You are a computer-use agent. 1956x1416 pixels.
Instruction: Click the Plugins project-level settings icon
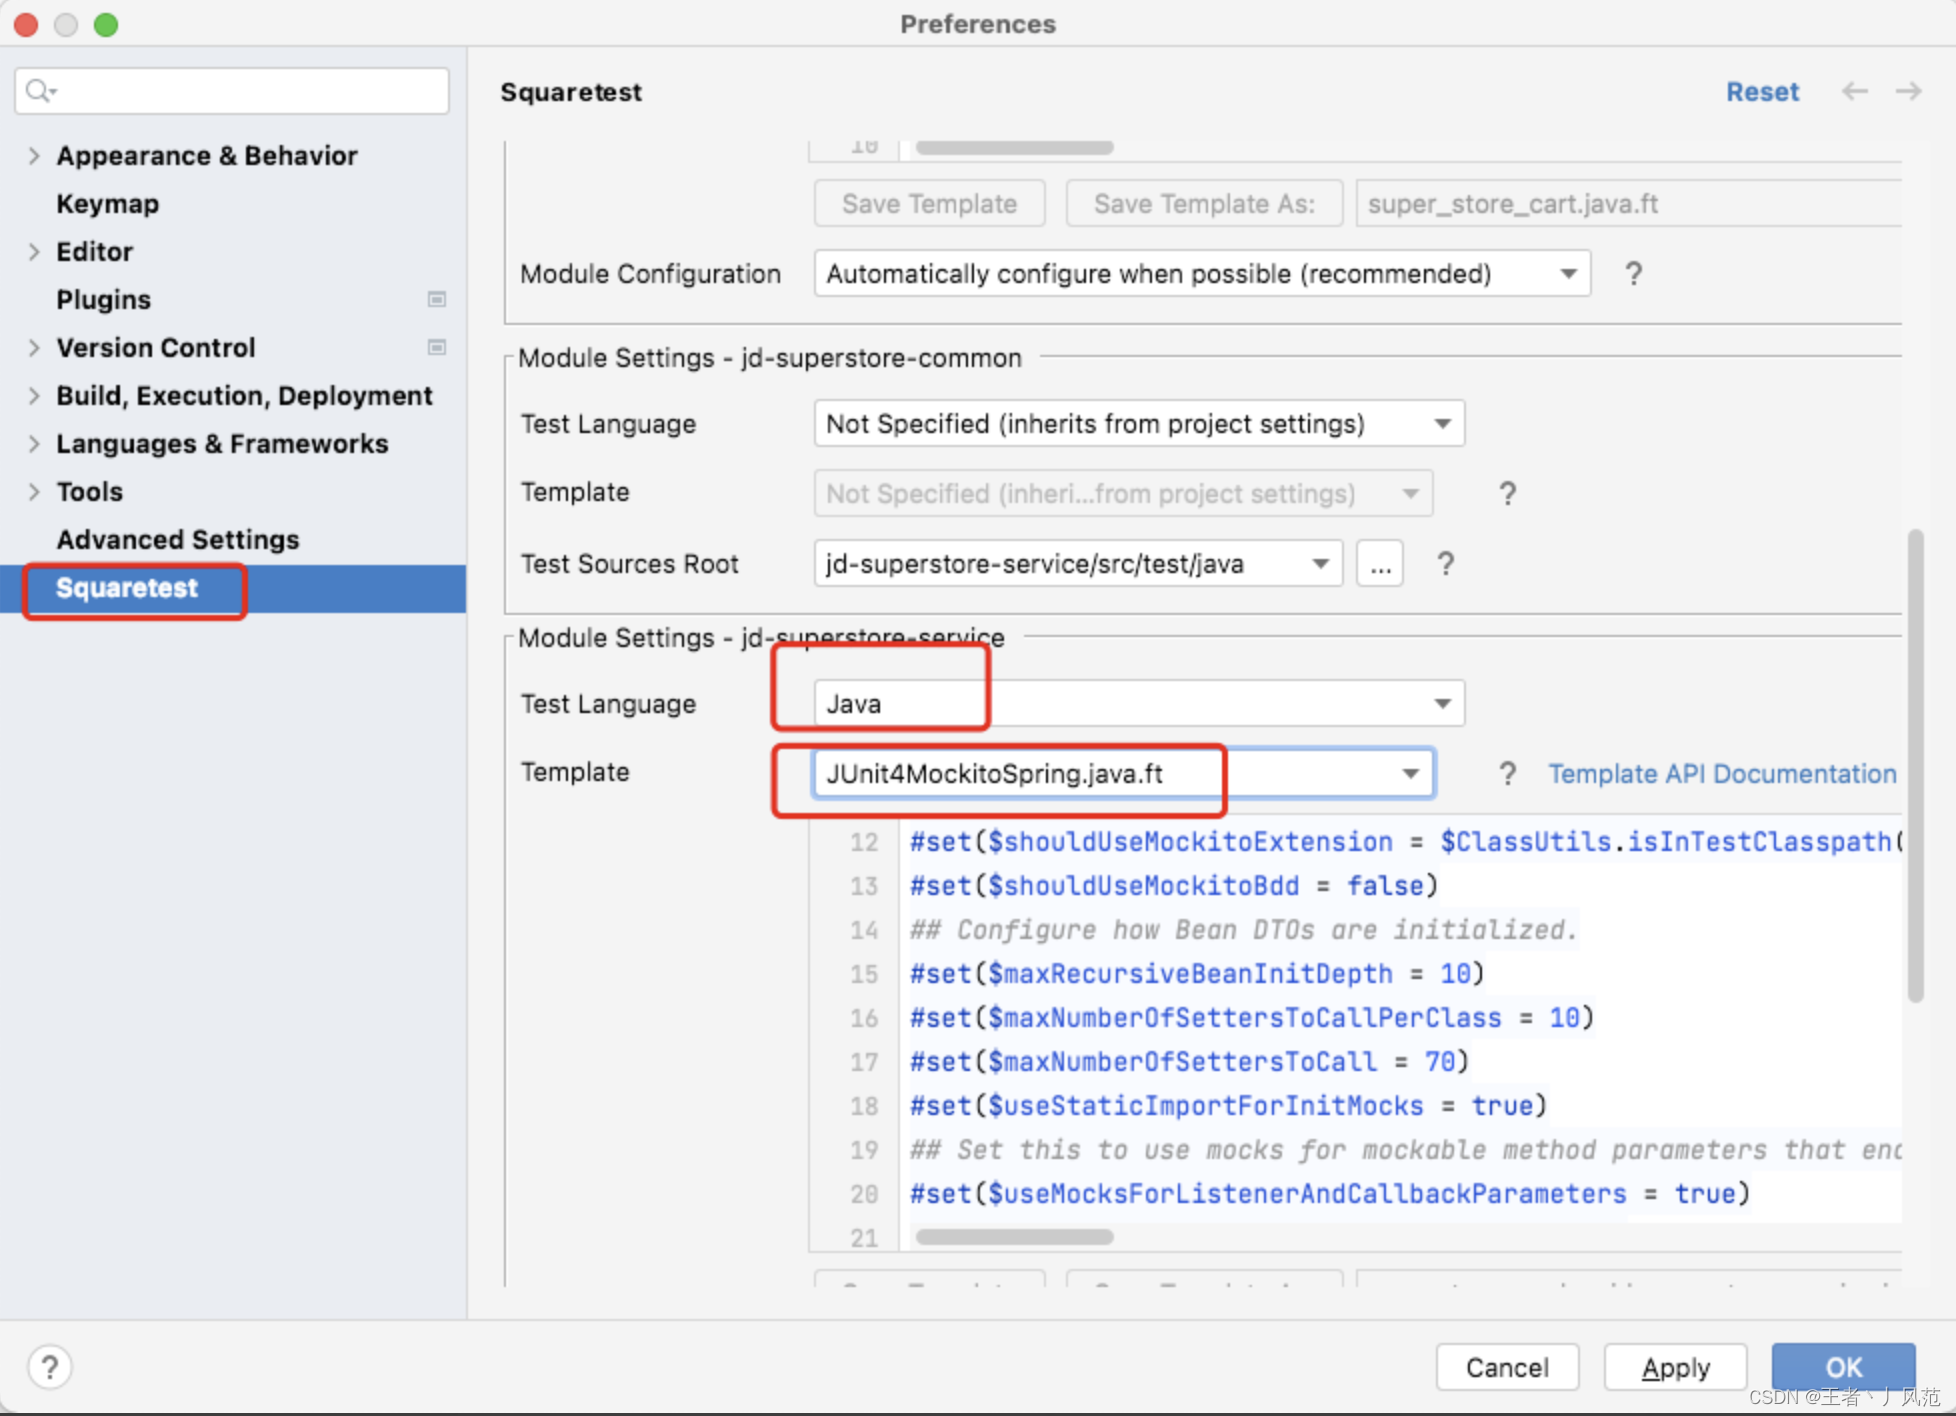437,299
